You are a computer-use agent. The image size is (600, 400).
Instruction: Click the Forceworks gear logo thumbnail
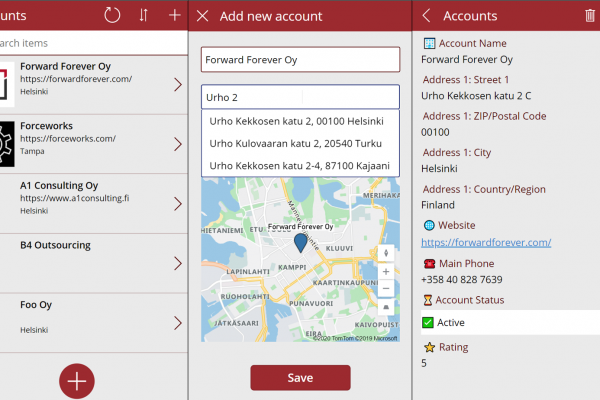(7, 144)
